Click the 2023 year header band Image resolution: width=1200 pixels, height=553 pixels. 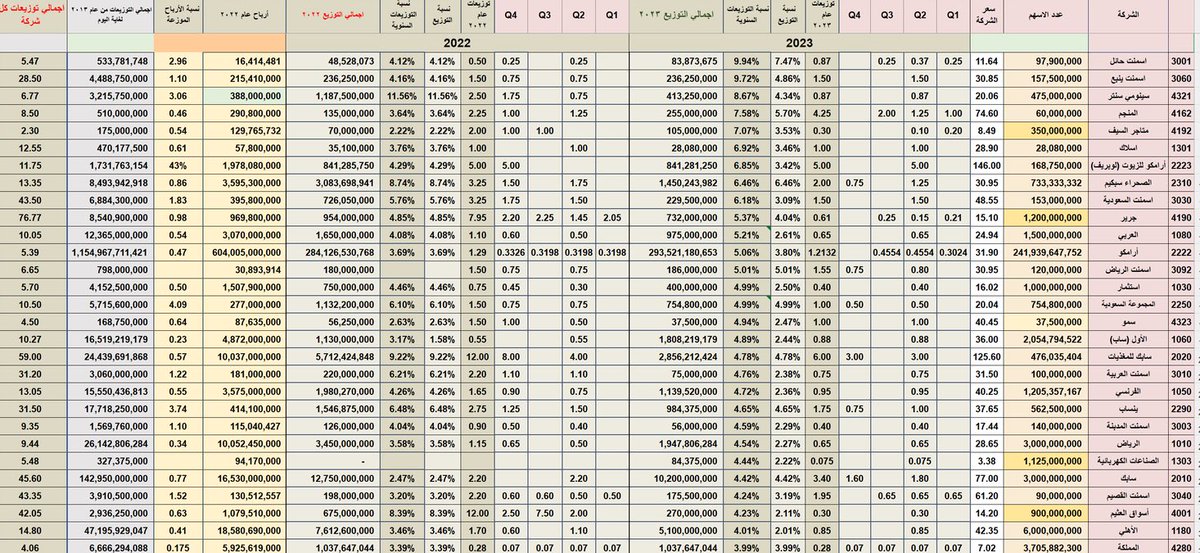[798, 43]
